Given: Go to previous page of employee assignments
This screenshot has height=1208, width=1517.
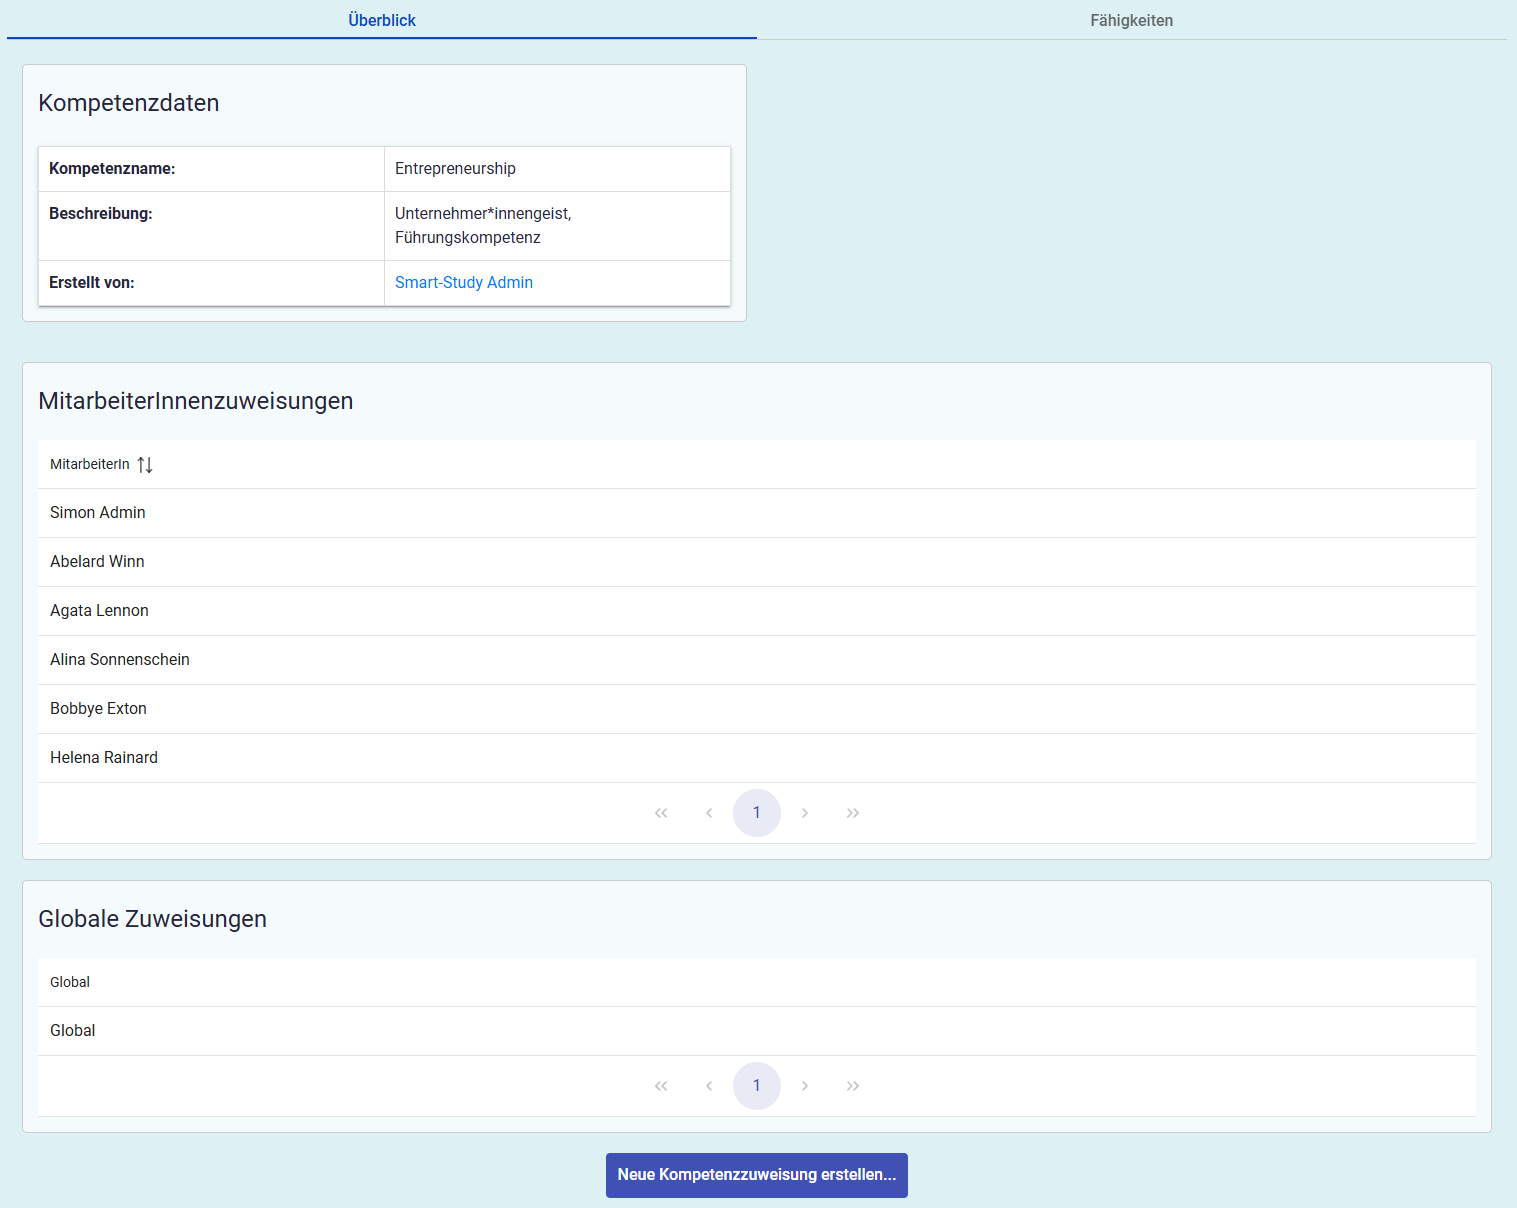Looking at the screenshot, I should [x=709, y=813].
